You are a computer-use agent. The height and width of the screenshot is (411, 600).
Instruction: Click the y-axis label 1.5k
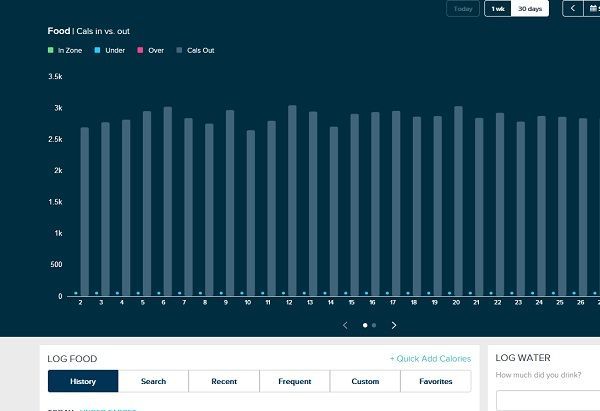55,202
